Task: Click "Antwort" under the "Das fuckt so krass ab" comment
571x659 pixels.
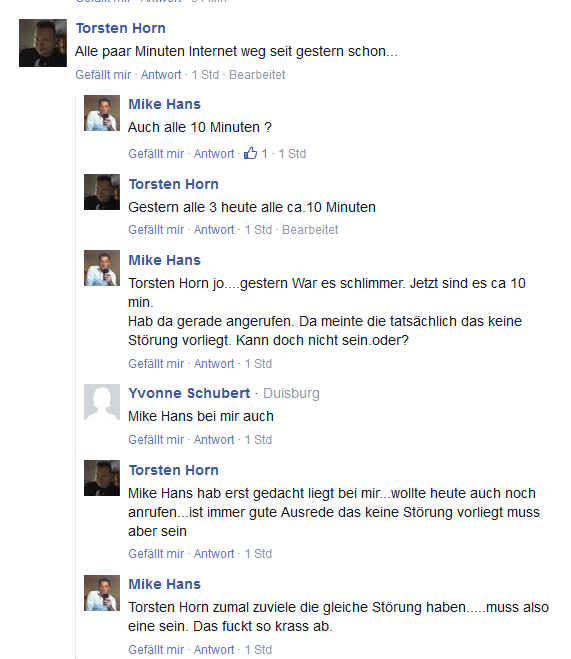Action: click(214, 649)
